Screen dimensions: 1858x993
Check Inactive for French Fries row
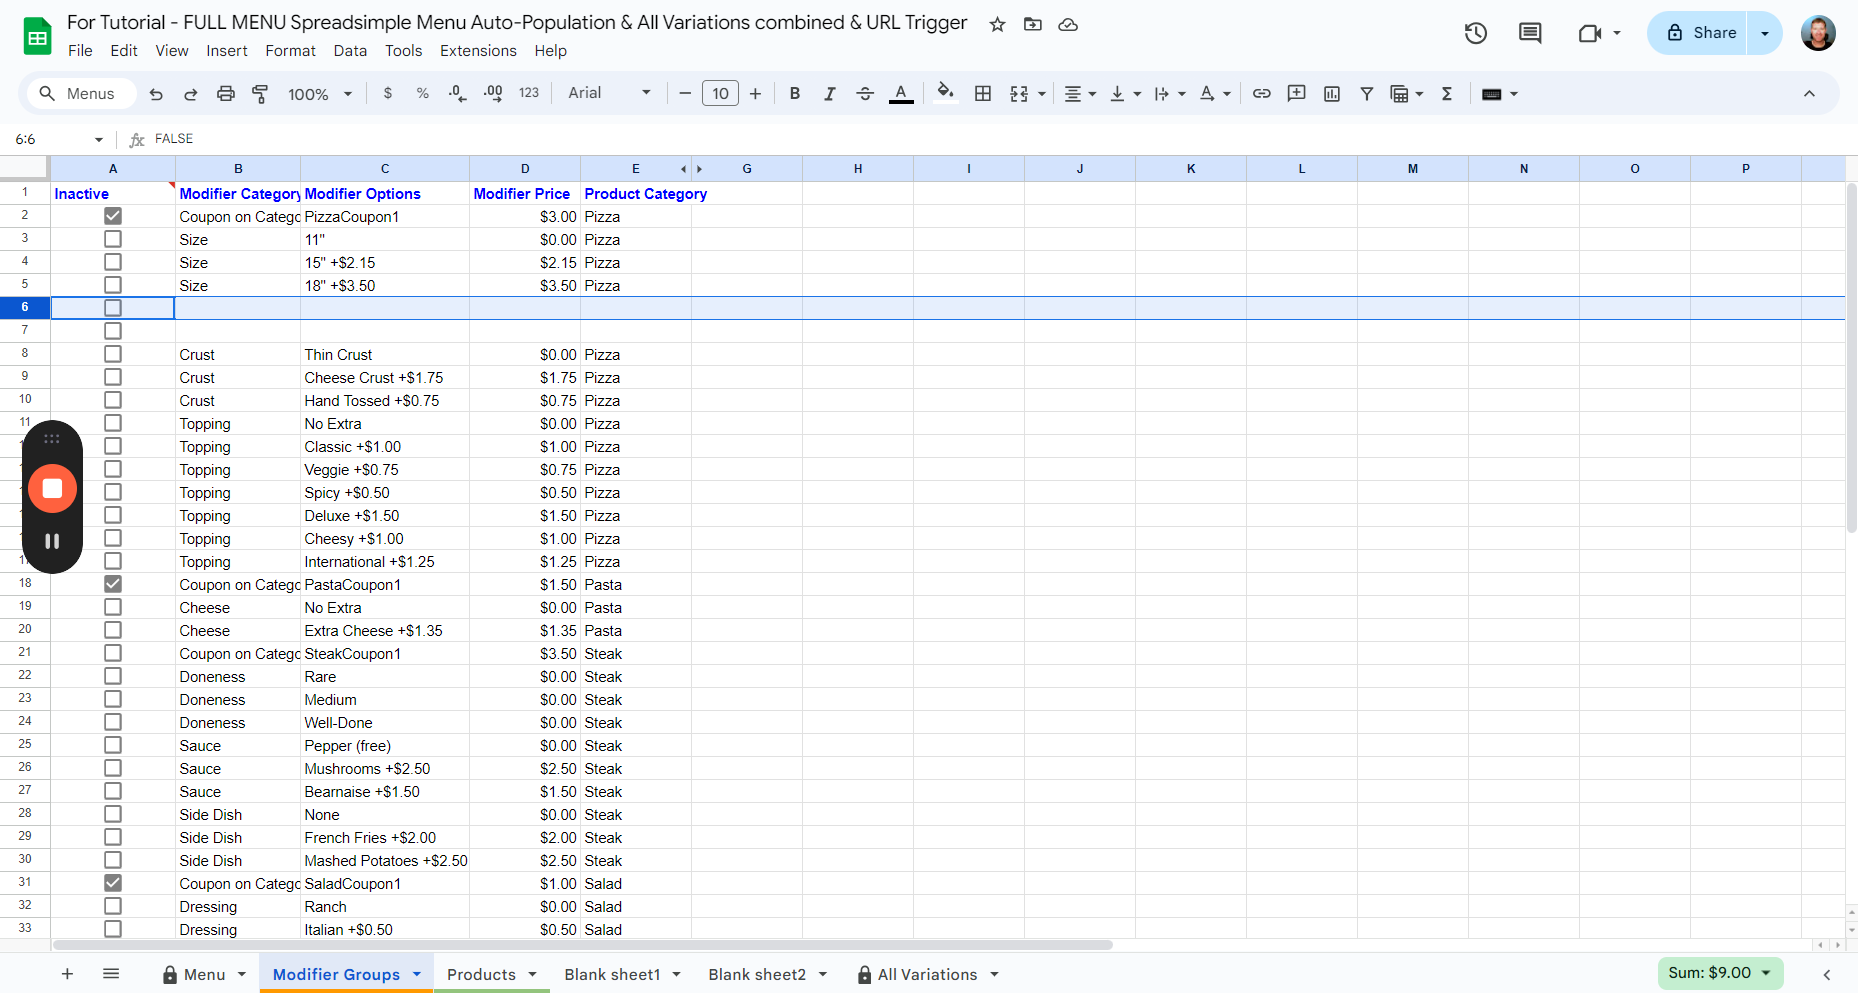pos(113,837)
